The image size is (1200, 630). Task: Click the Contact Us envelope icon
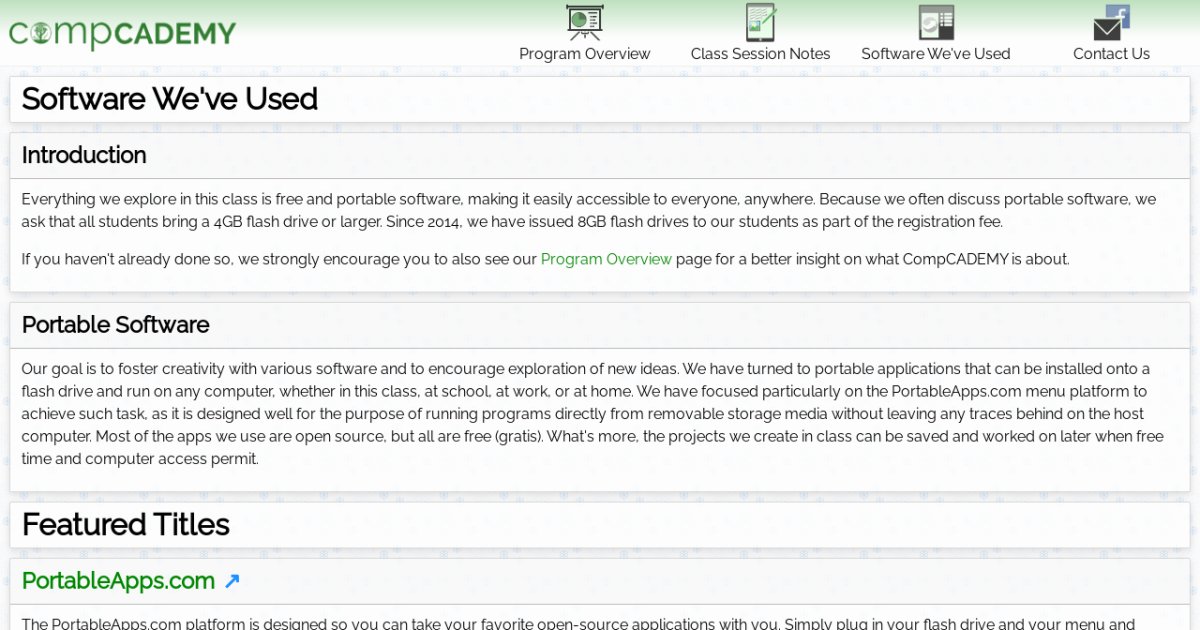coord(1107,29)
